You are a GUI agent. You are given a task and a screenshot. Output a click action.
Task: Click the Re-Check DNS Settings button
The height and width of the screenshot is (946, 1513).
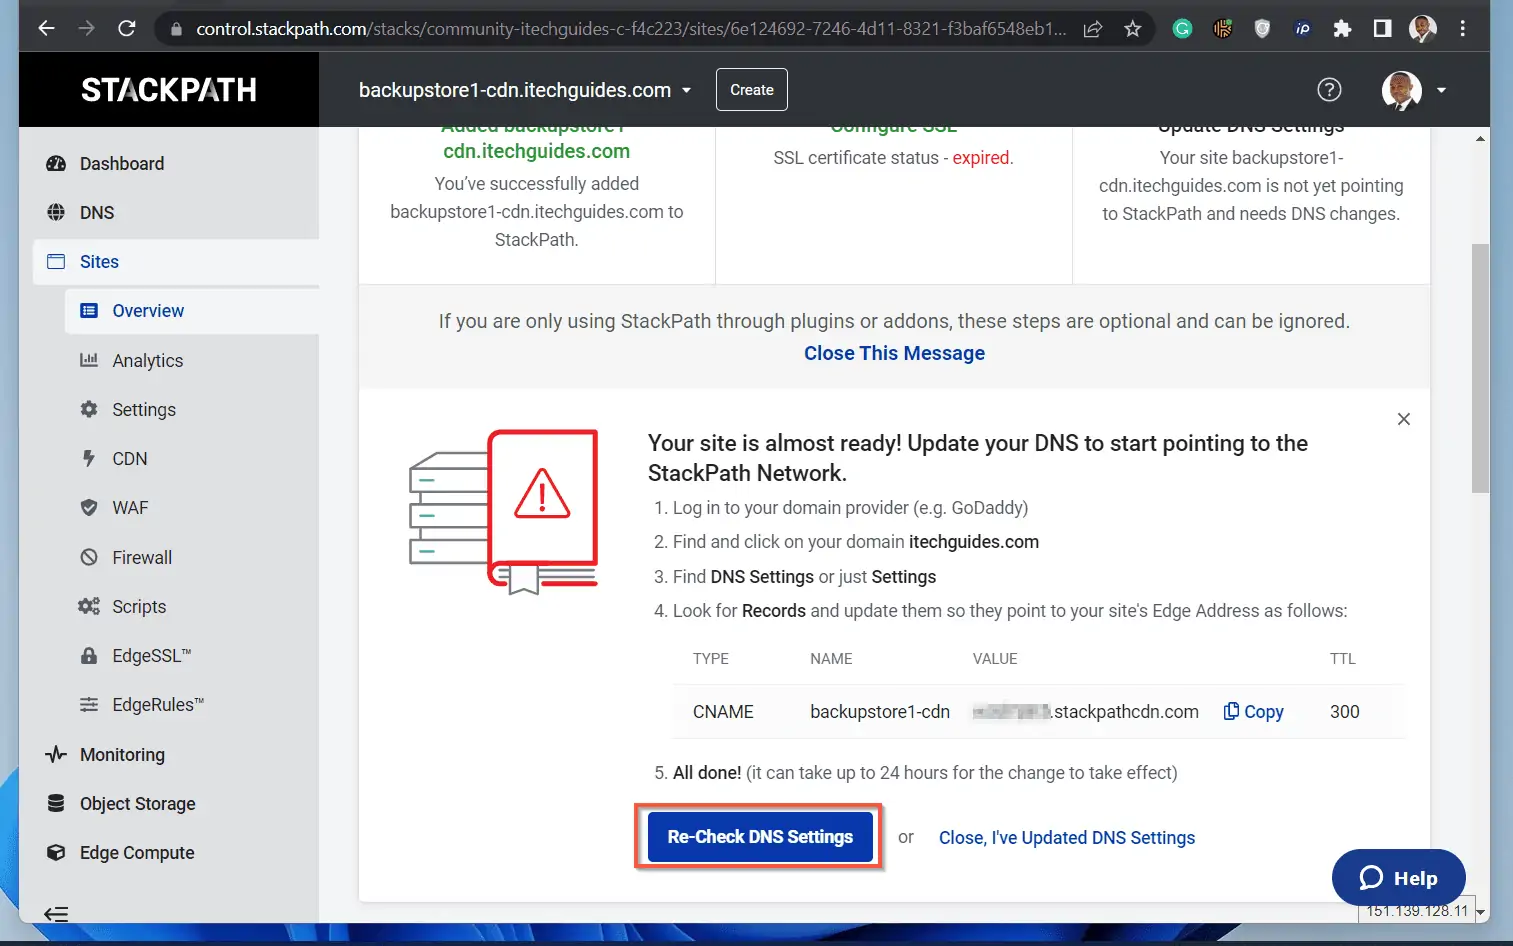tap(760, 837)
